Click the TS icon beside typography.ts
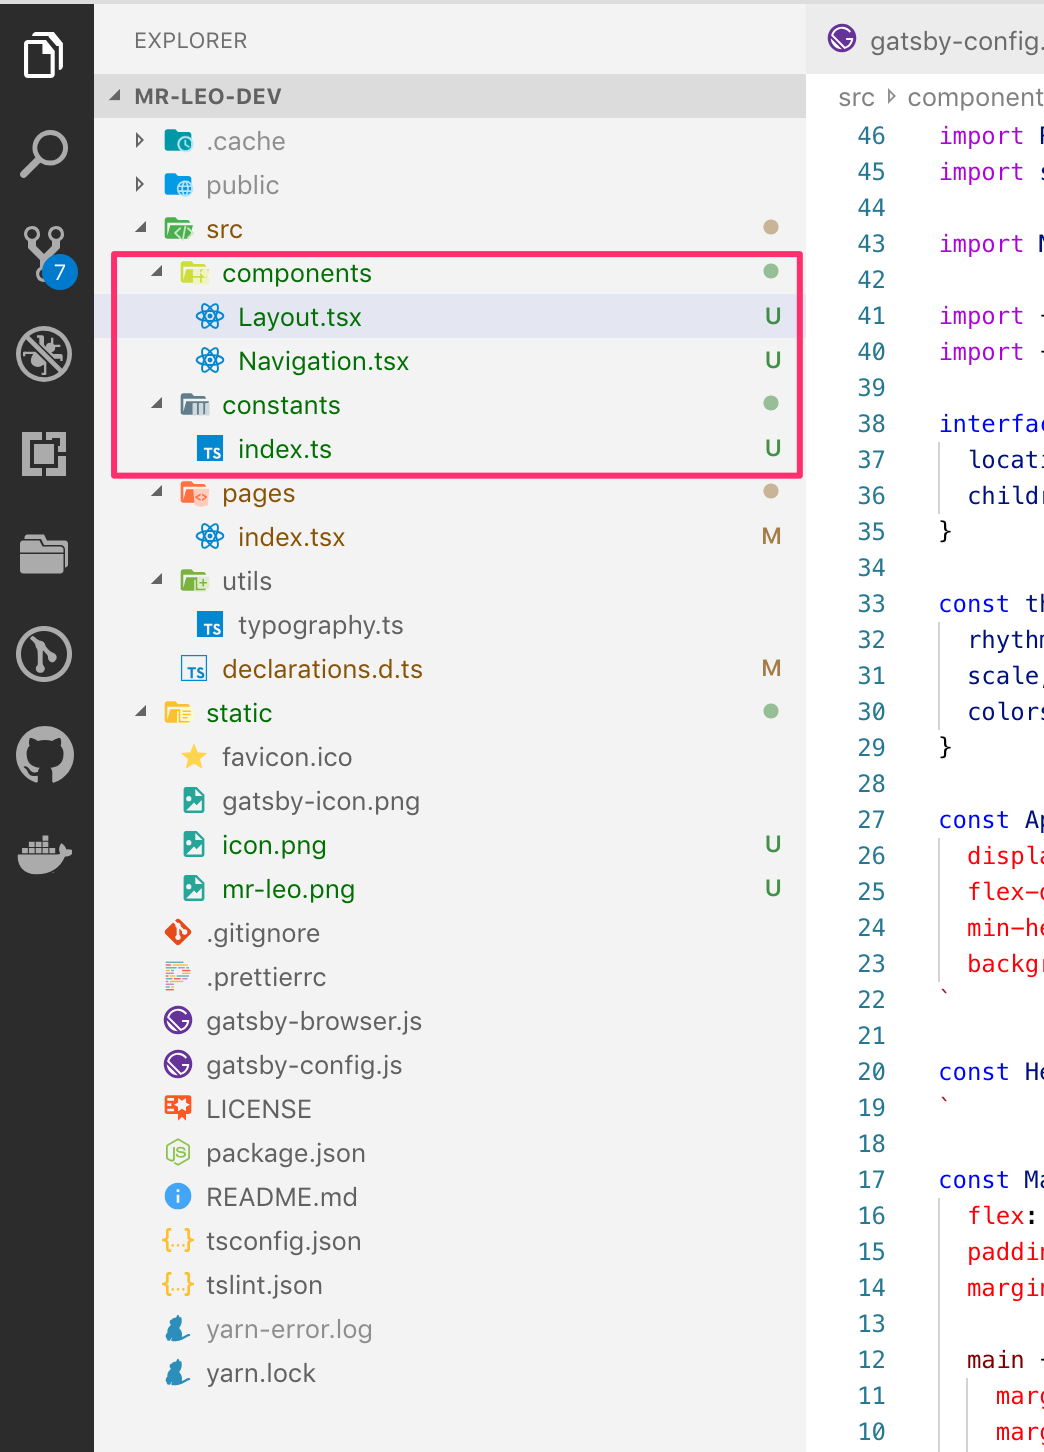Viewport: 1044px width, 1452px height. point(210,625)
